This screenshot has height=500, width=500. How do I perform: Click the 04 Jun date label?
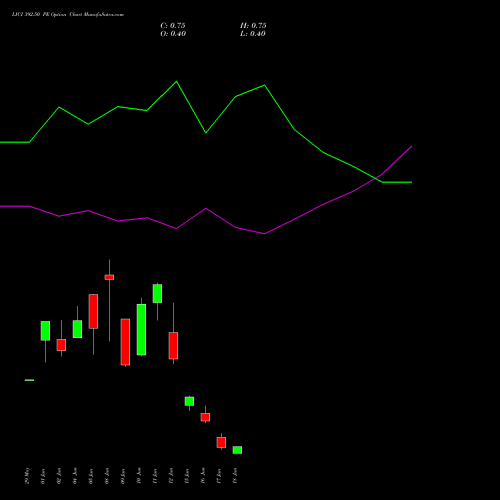(x=75, y=476)
